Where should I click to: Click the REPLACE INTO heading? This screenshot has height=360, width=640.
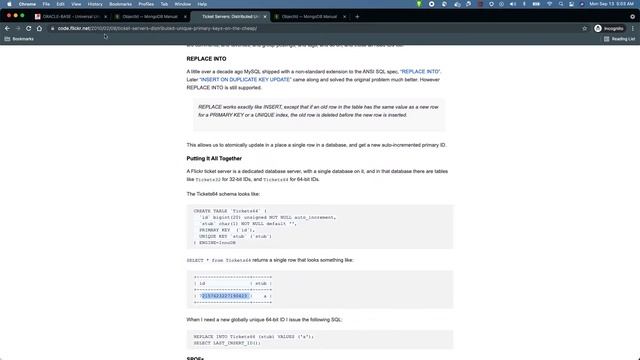click(206, 59)
